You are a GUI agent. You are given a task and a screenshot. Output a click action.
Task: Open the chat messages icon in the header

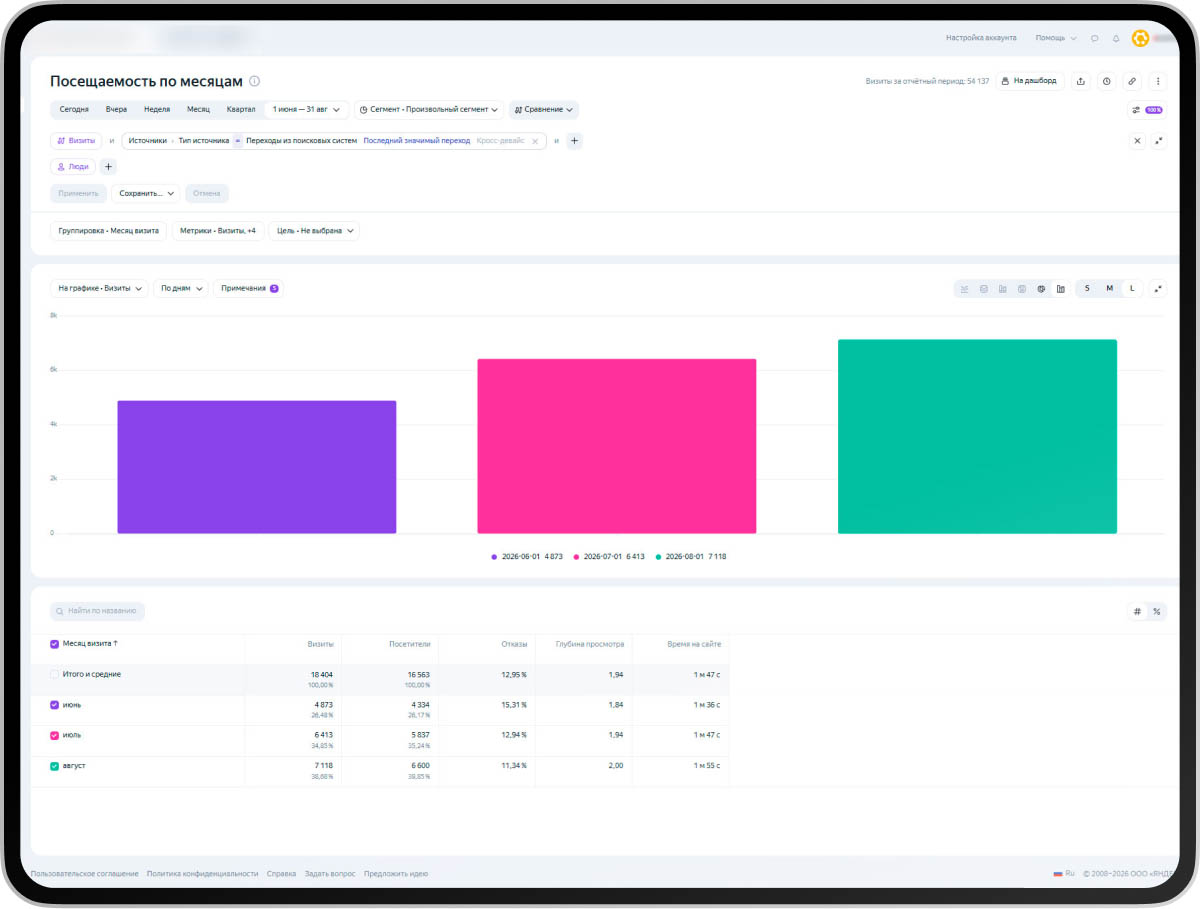click(1095, 38)
